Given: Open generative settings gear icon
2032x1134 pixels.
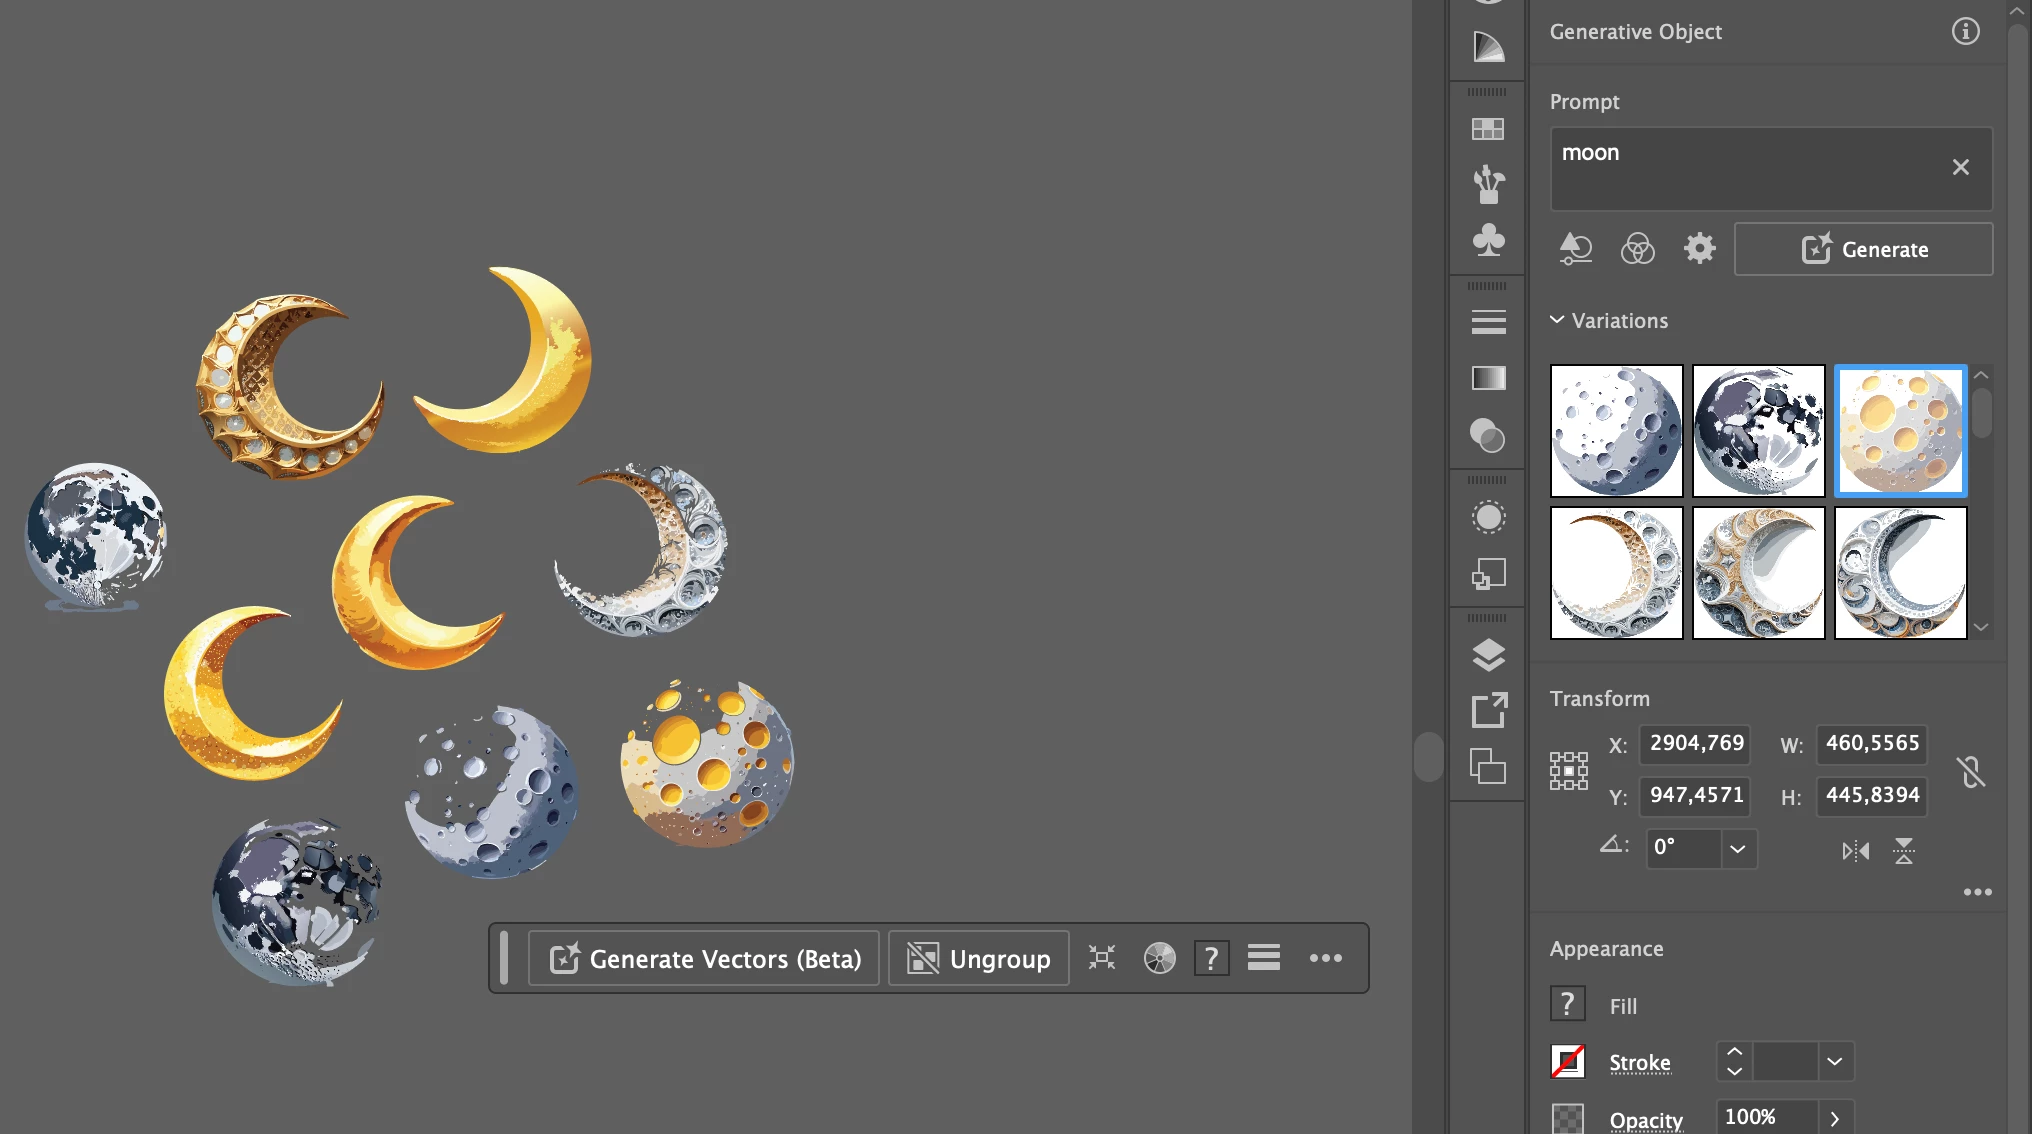Looking at the screenshot, I should click(1699, 248).
